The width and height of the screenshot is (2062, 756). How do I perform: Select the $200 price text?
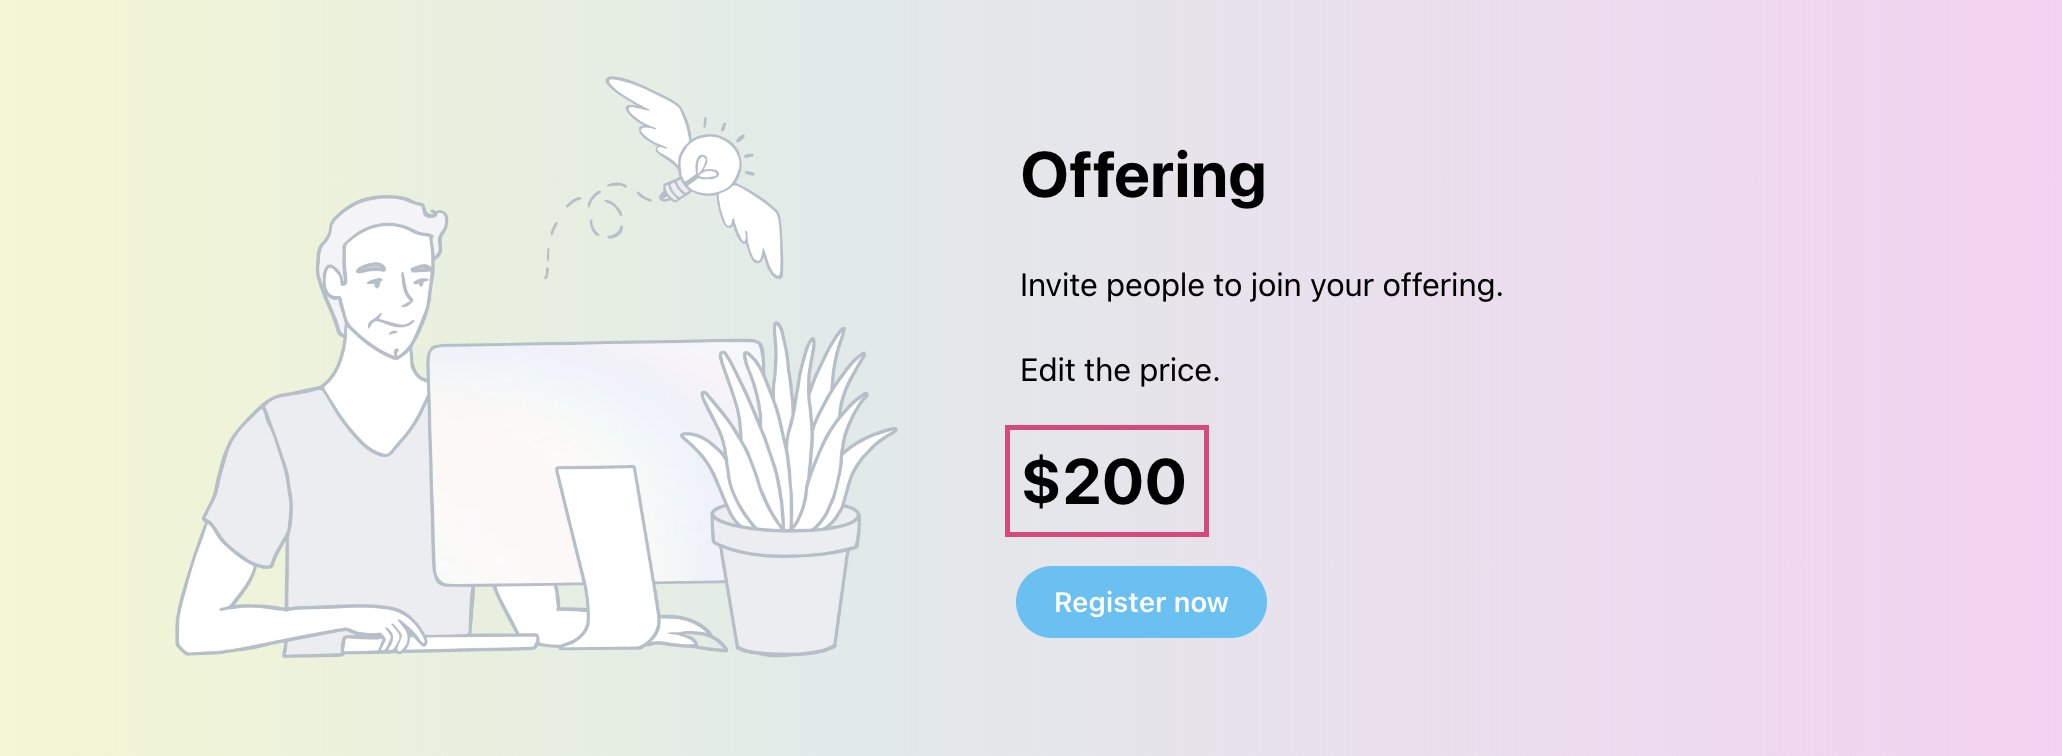click(1105, 481)
